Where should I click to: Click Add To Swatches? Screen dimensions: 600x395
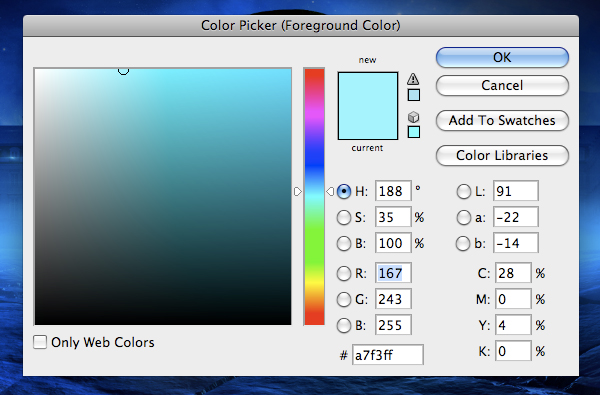(502, 121)
